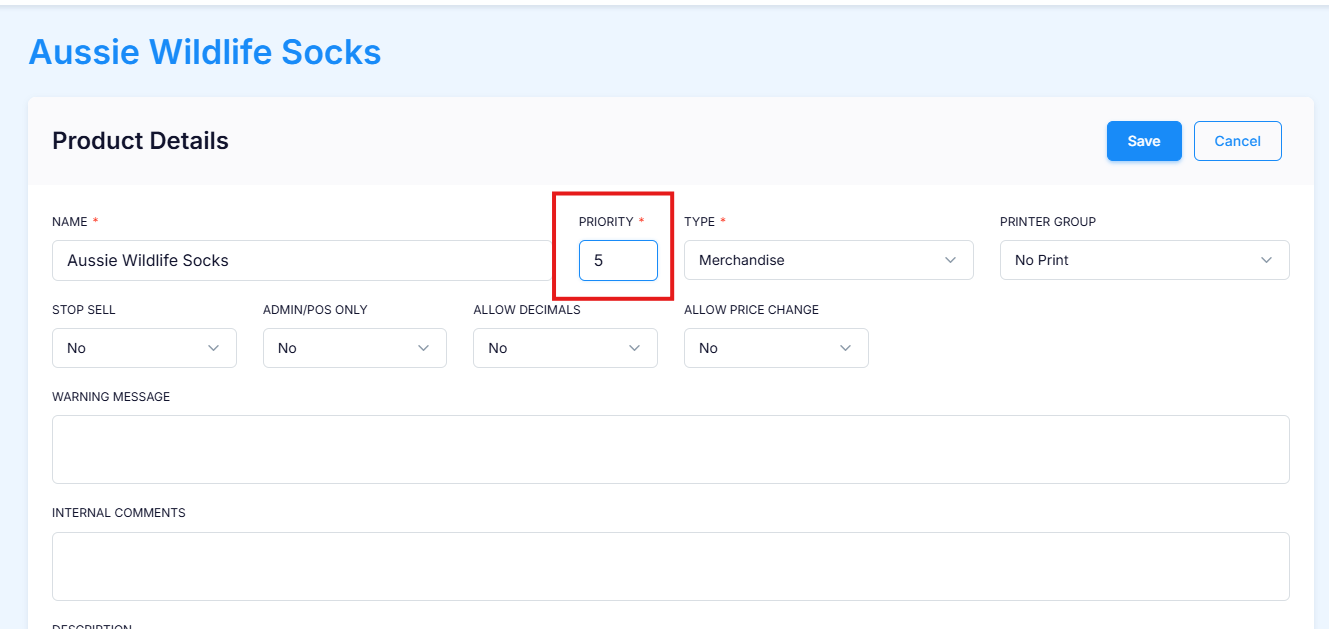Click the Allow Decimals chevron icon
The width and height of the screenshot is (1329, 629).
pos(634,348)
